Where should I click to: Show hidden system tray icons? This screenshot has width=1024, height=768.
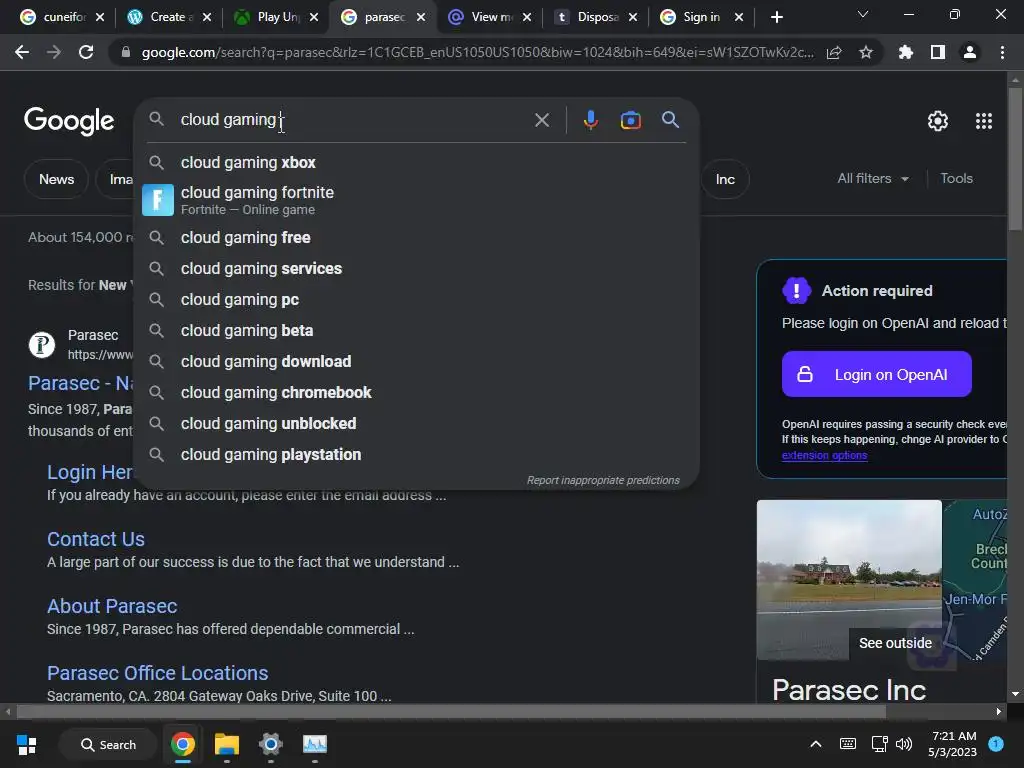816,744
